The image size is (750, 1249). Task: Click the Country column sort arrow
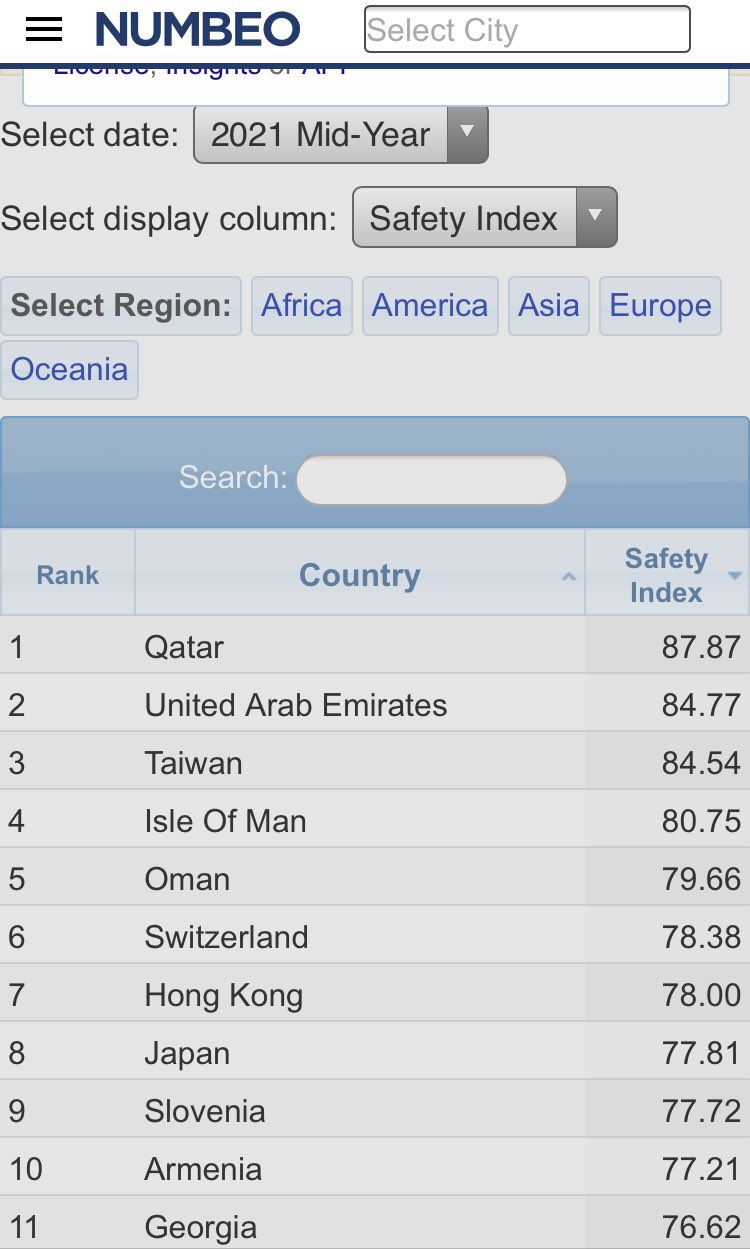point(569,577)
